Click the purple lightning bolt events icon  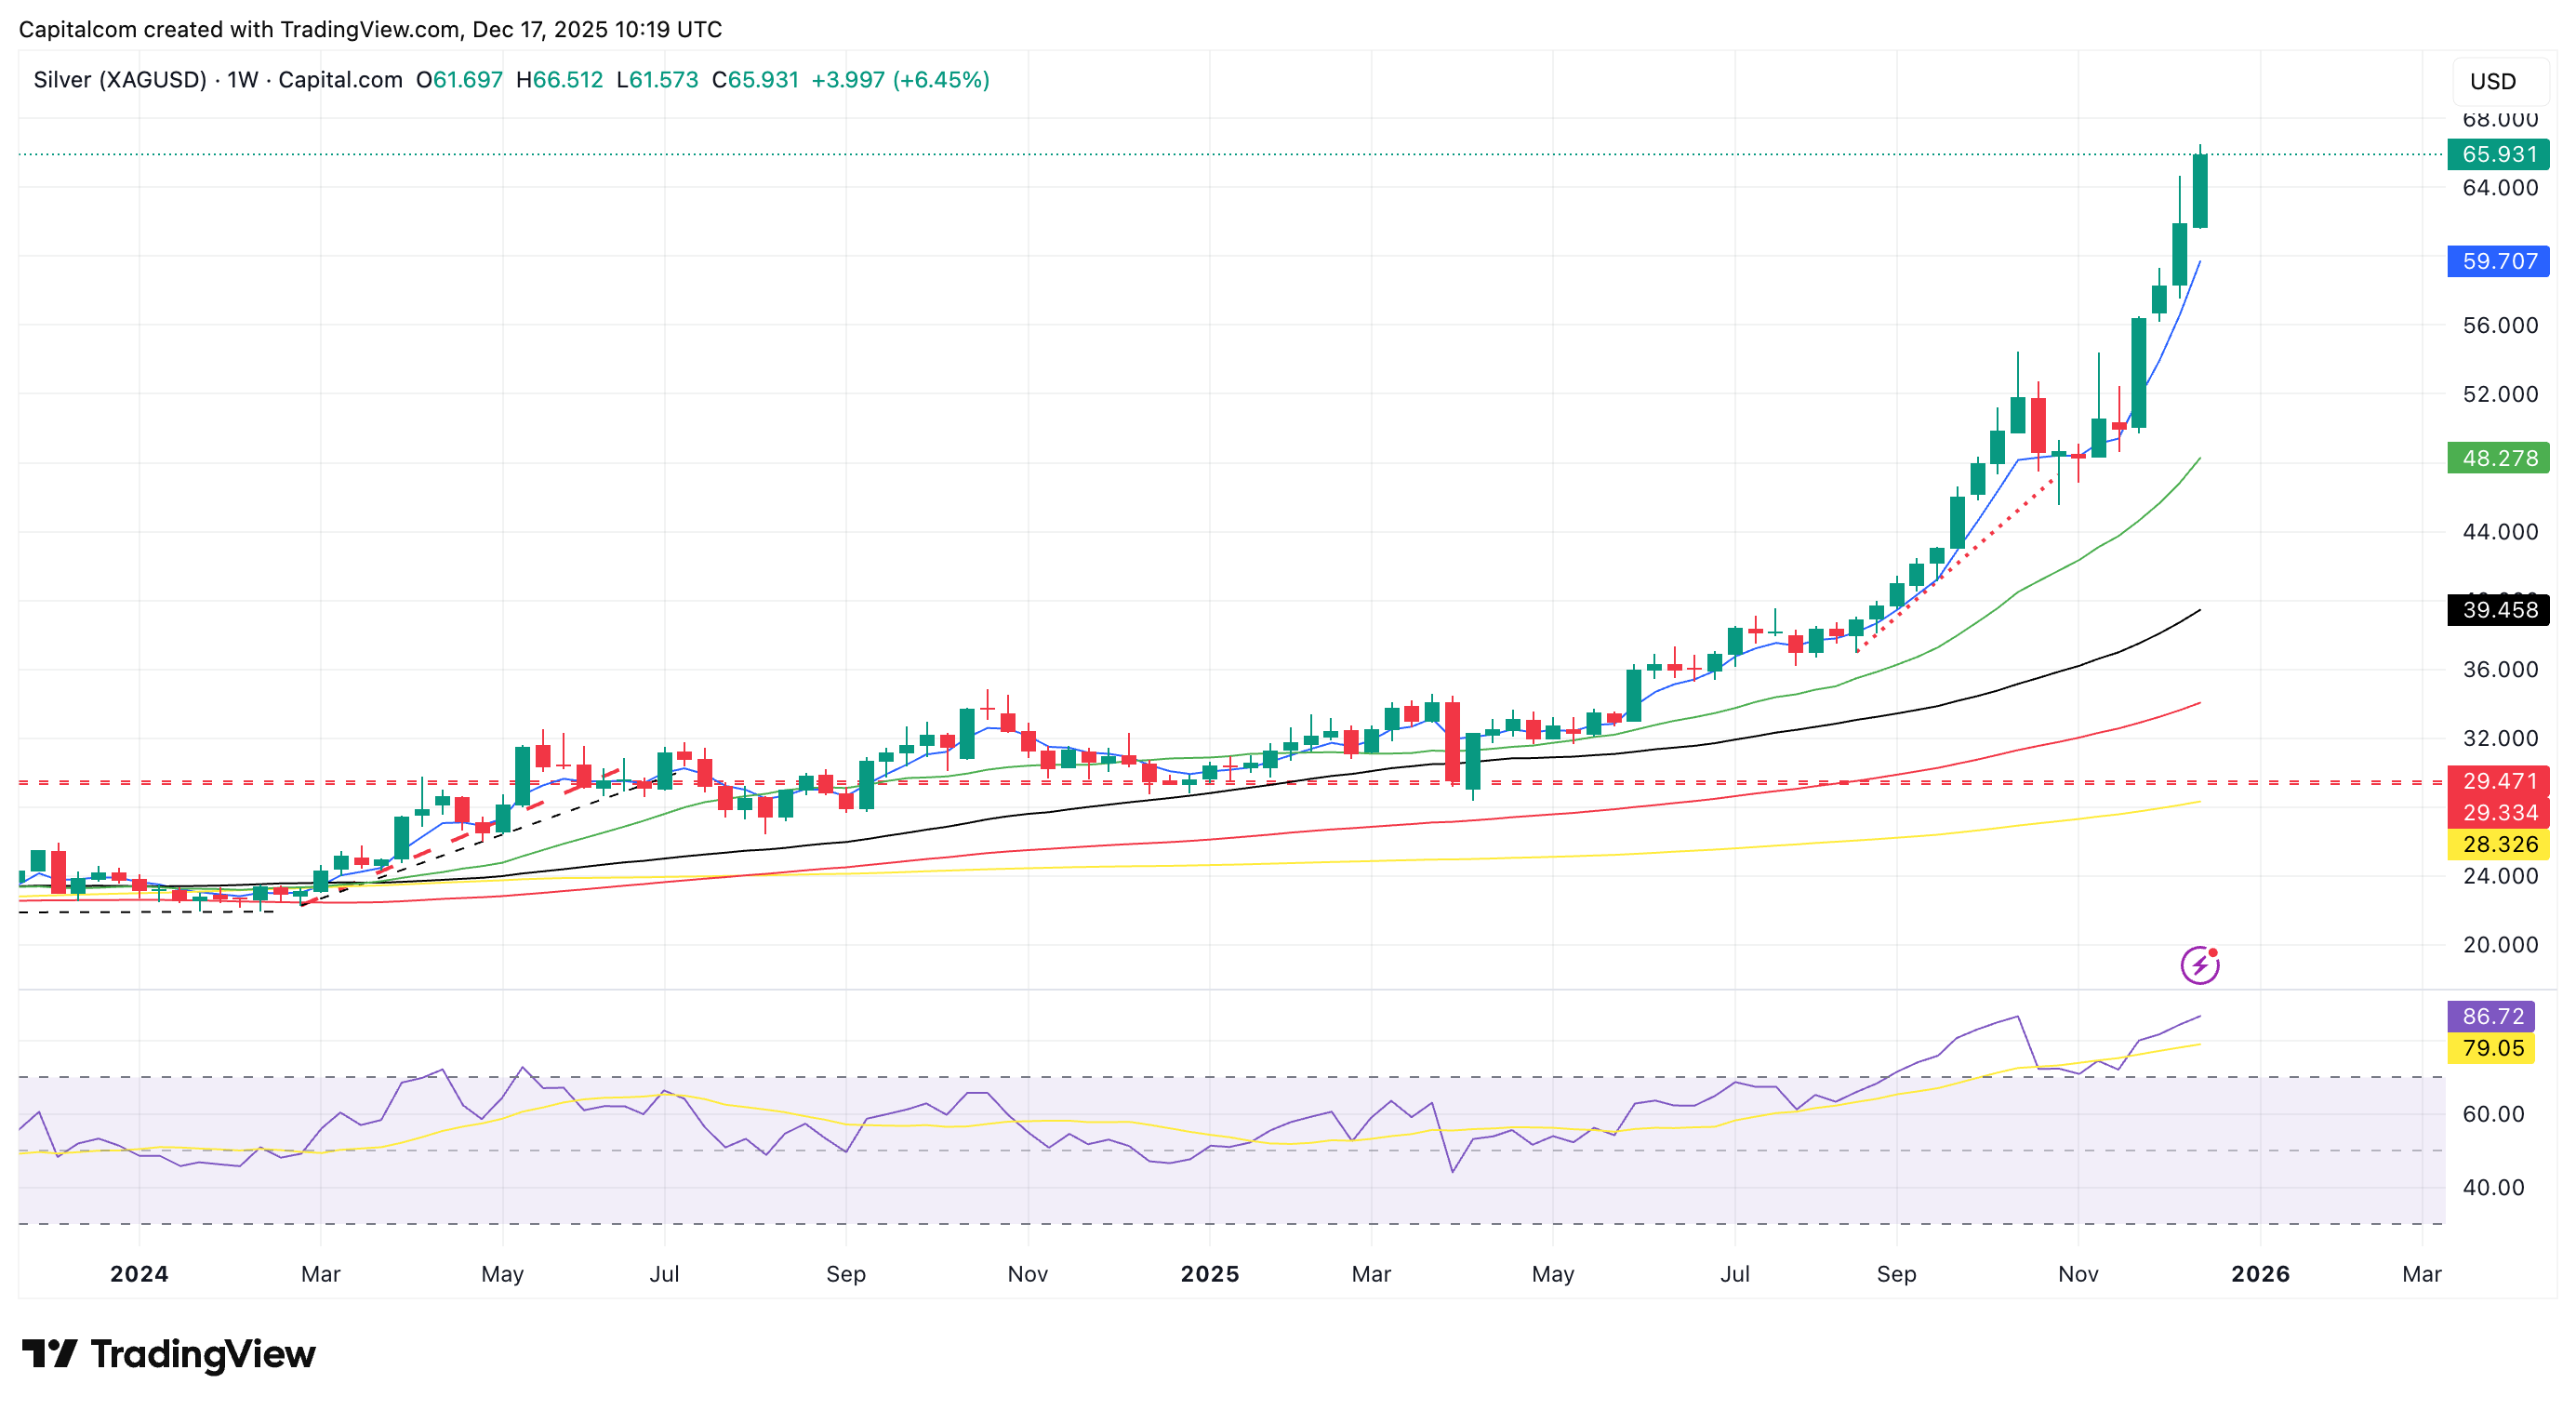tap(2199, 965)
